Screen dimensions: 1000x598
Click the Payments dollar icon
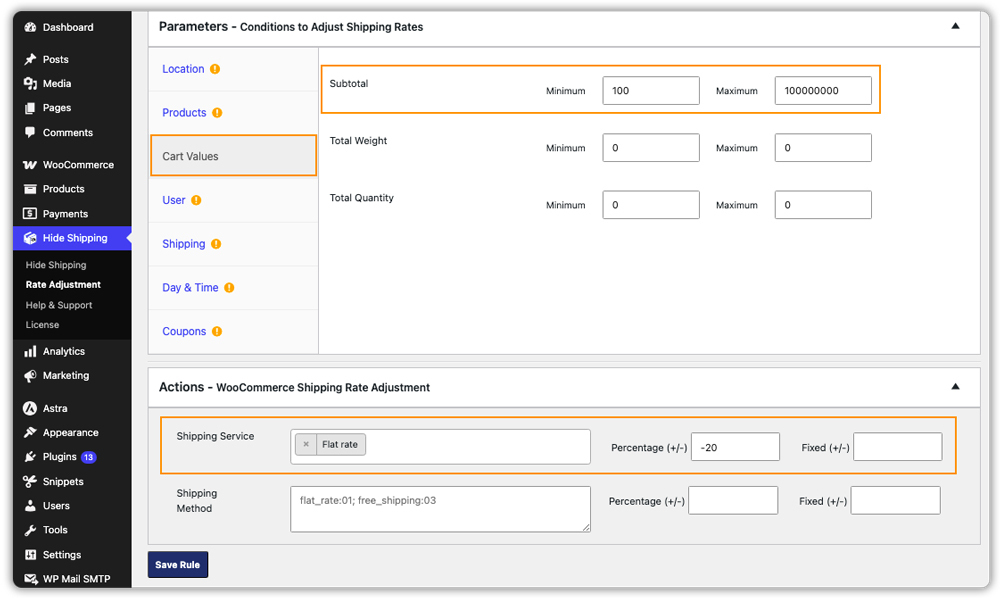(x=30, y=214)
